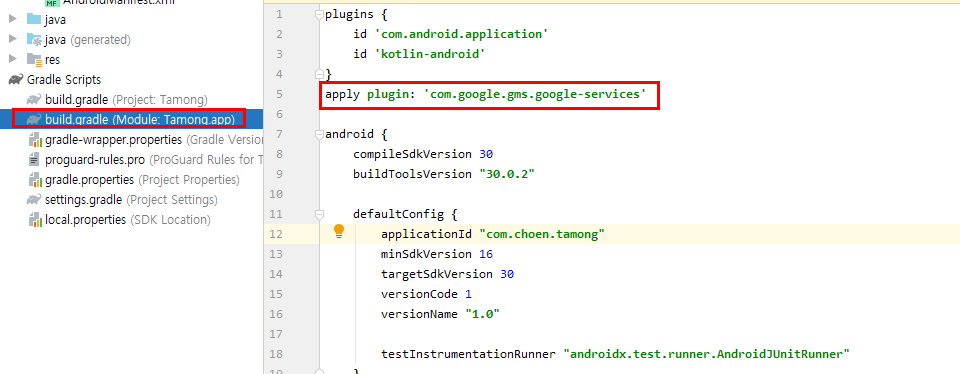Click the res folder icon
The image size is (960, 374).
[34, 59]
